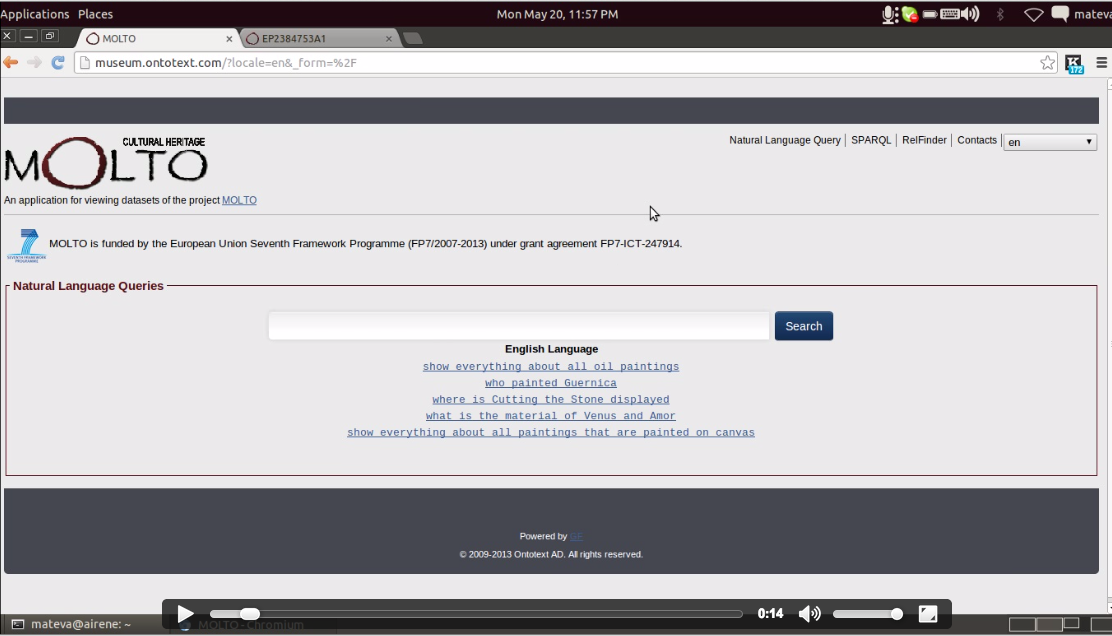Open the Natural Language Query page
This screenshot has width=1112, height=636.
pyautogui.click(x=785, y=140)
